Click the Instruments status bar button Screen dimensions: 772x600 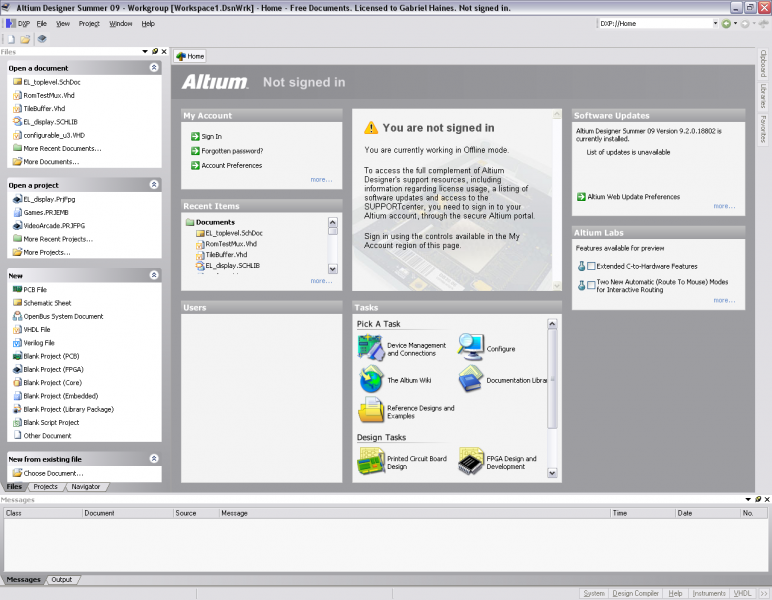708,593
